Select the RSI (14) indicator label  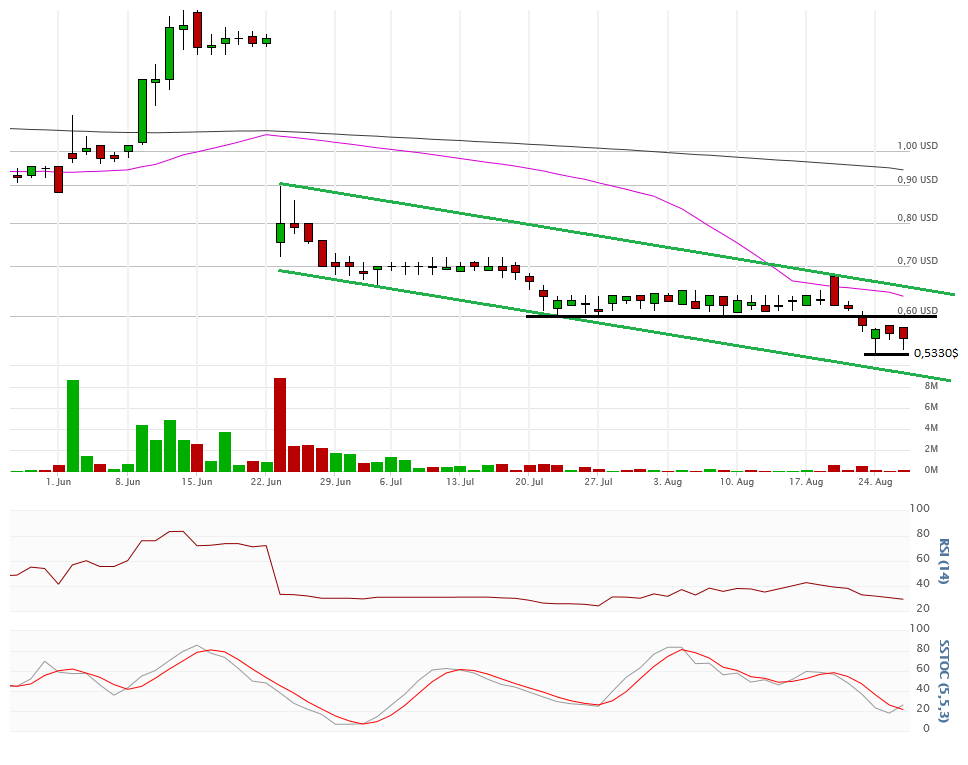[943, 560]
